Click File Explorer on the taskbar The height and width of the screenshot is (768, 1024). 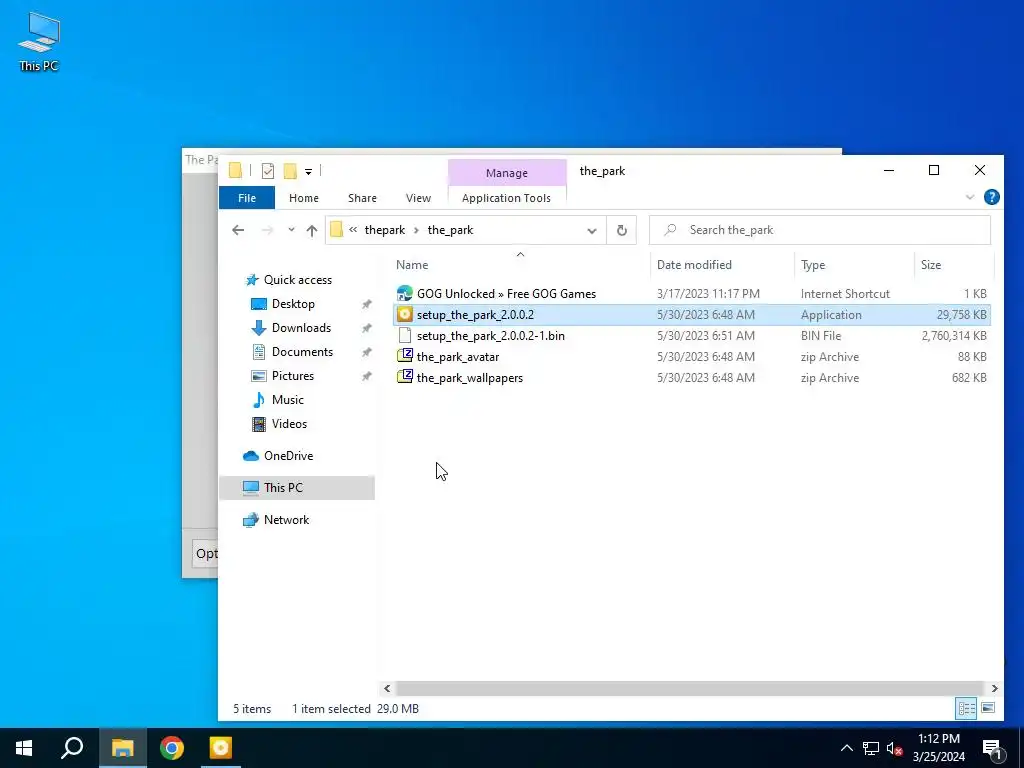pyautogui.click(x=122, y=748)
